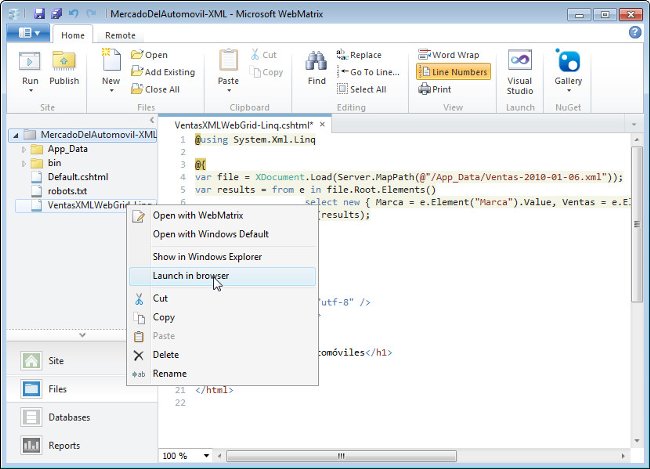Choose Launch in browser
Screen dimensions: 650x469
(223, 276)
